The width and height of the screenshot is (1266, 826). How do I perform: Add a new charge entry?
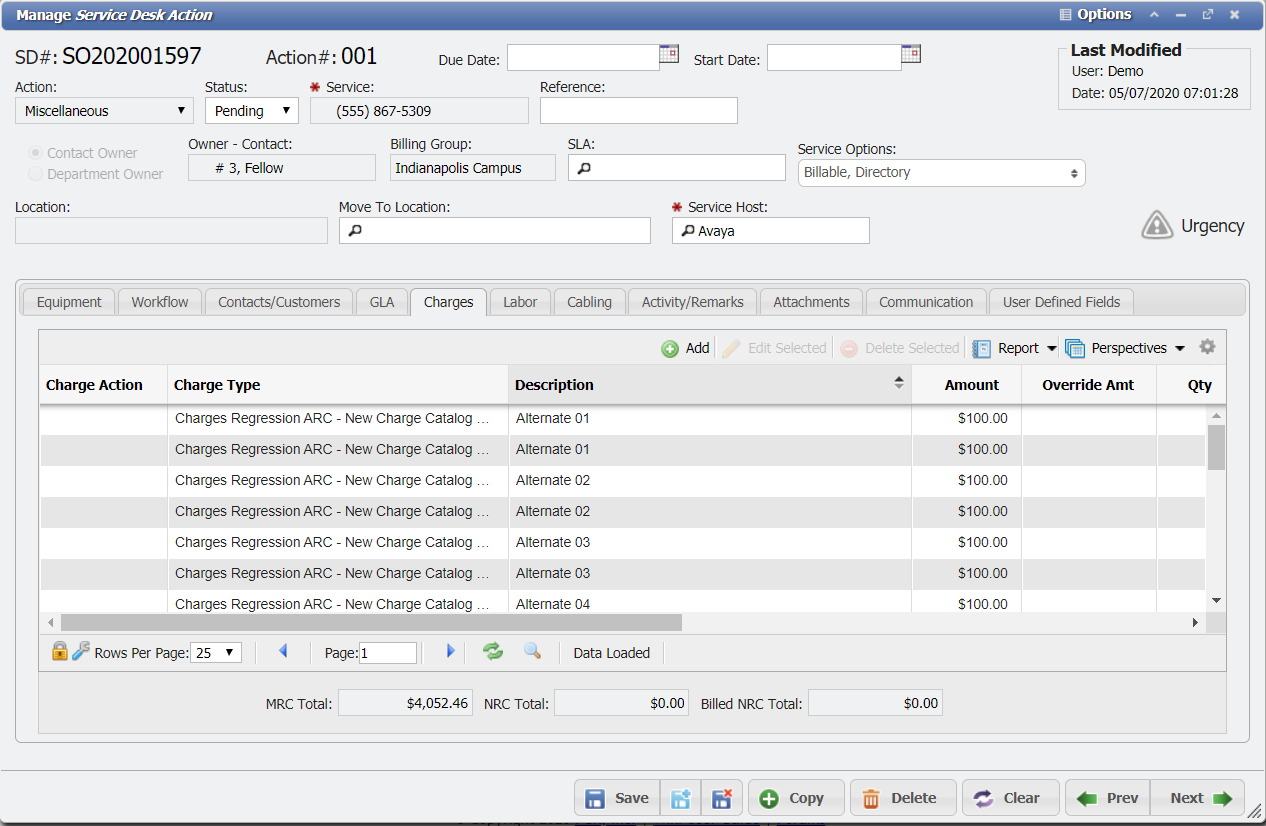pos(686,347)
